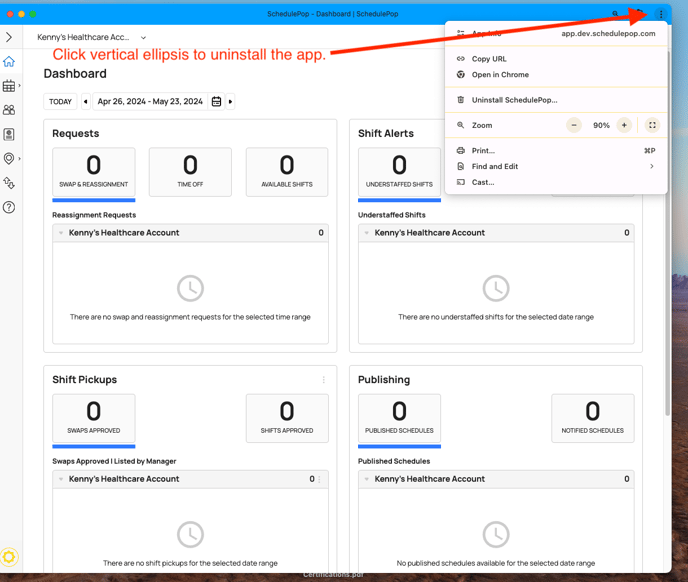Expand submenu arrow beside sidebar location icon
This screenshot has height=582, width=688.
pyautogui.click(x=19, y=158)
